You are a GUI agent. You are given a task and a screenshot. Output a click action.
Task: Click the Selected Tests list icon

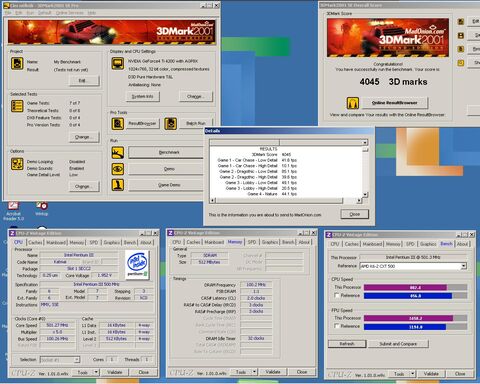coord(17,106)
